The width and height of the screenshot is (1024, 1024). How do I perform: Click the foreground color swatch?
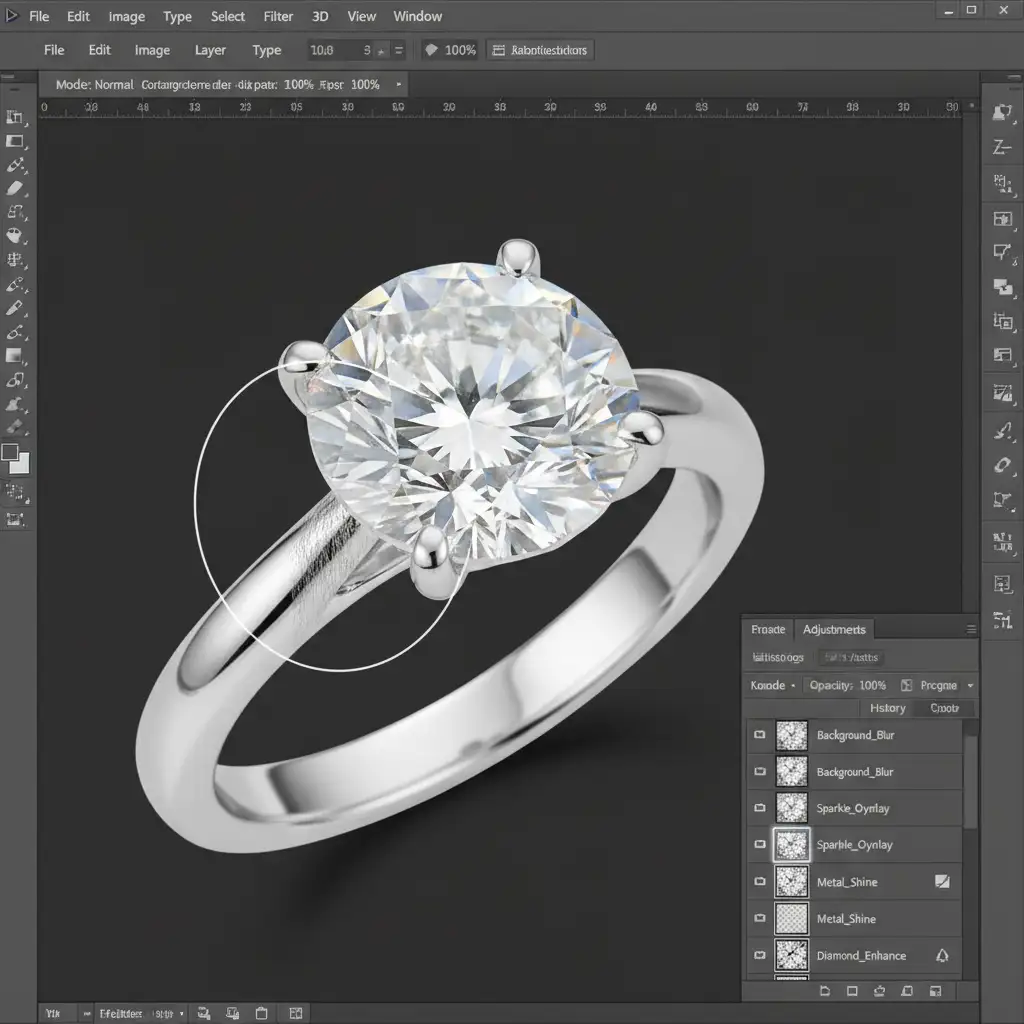[10, 453]
